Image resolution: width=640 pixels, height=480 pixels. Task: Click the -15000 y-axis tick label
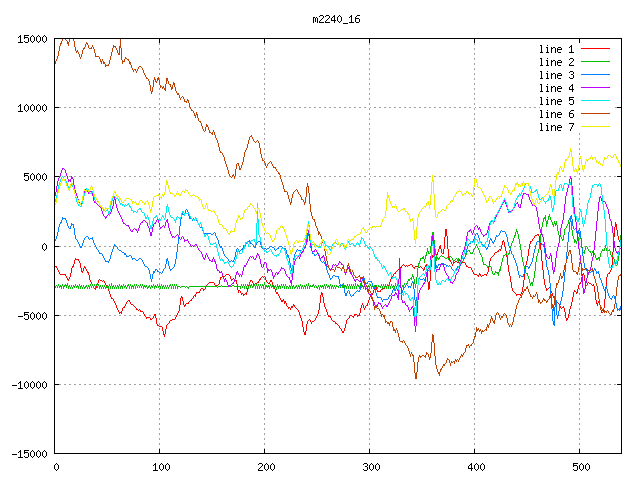coord(28,454)
